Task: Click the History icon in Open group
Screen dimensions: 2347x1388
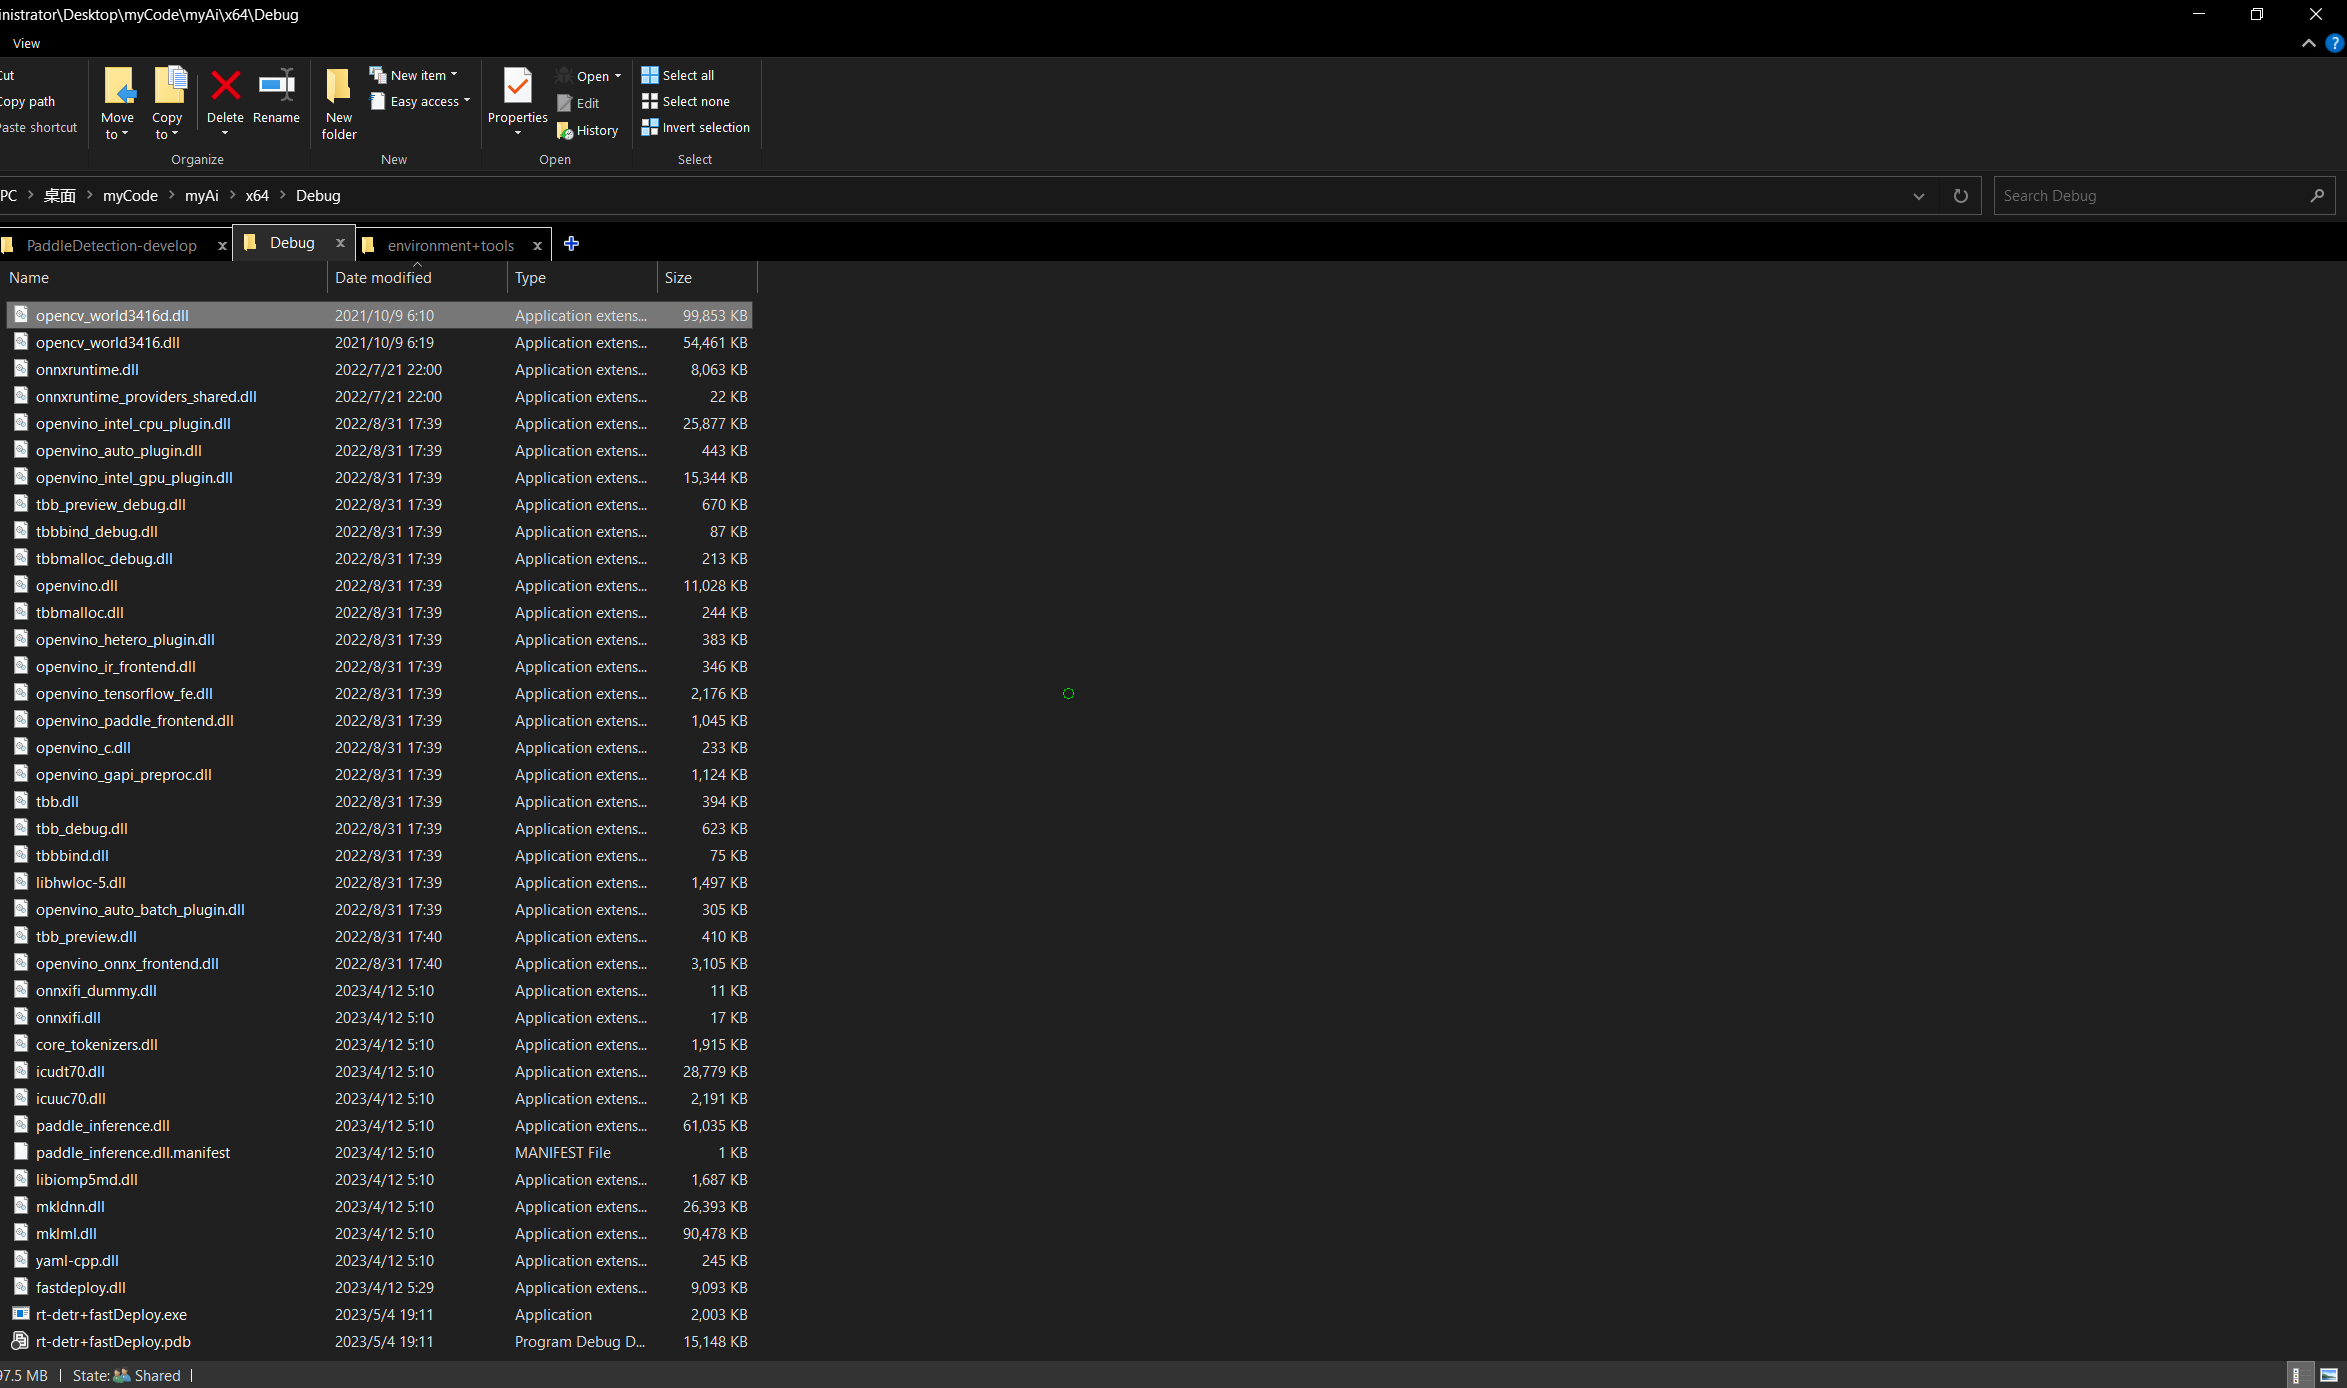Action: [564, 130]
